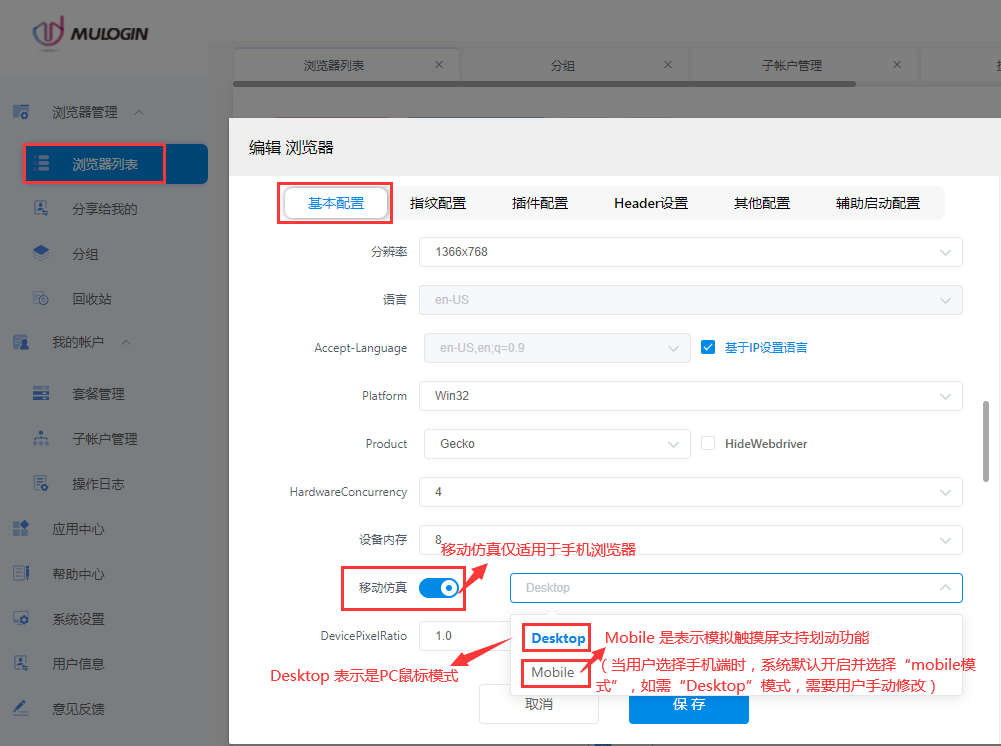Open the Platform Win32 dropdown
Image resolution: width=1001 pixels, height=746 pixels.
pos(691,396)
